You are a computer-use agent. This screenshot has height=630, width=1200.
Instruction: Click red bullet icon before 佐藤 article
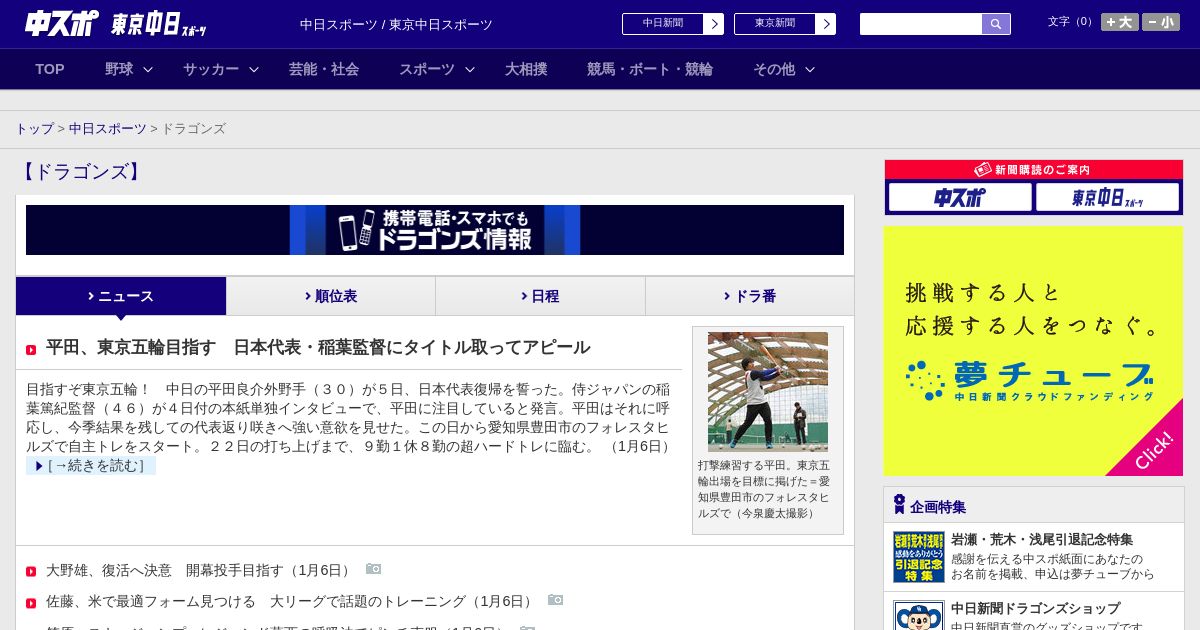31,603
